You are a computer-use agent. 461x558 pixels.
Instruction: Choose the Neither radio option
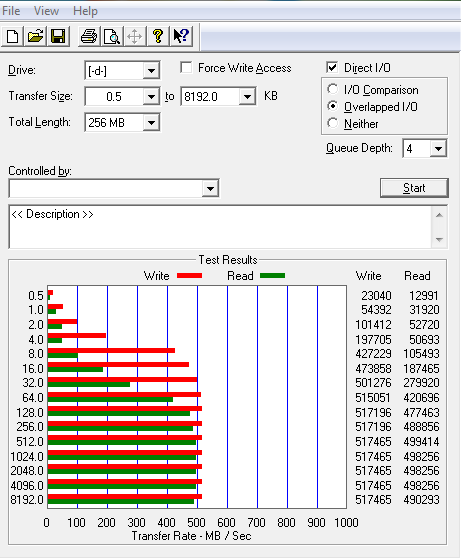click(x=332, y=123)
